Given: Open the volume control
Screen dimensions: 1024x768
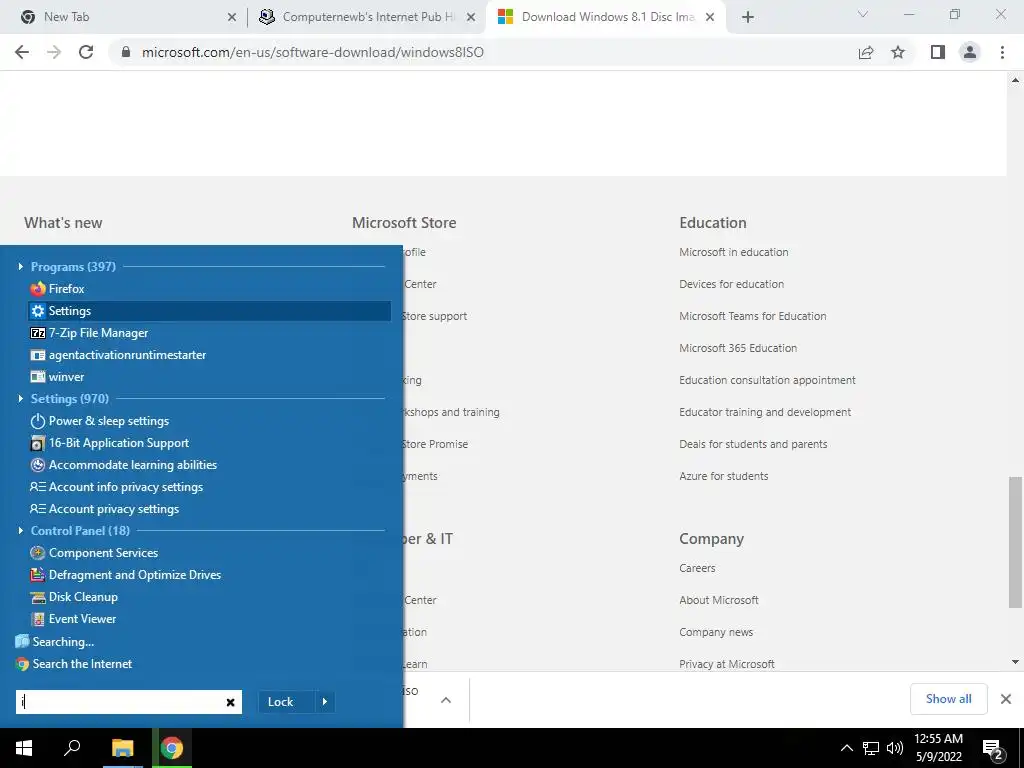Looking at the screenshot, I should click(x=895, y=748).
